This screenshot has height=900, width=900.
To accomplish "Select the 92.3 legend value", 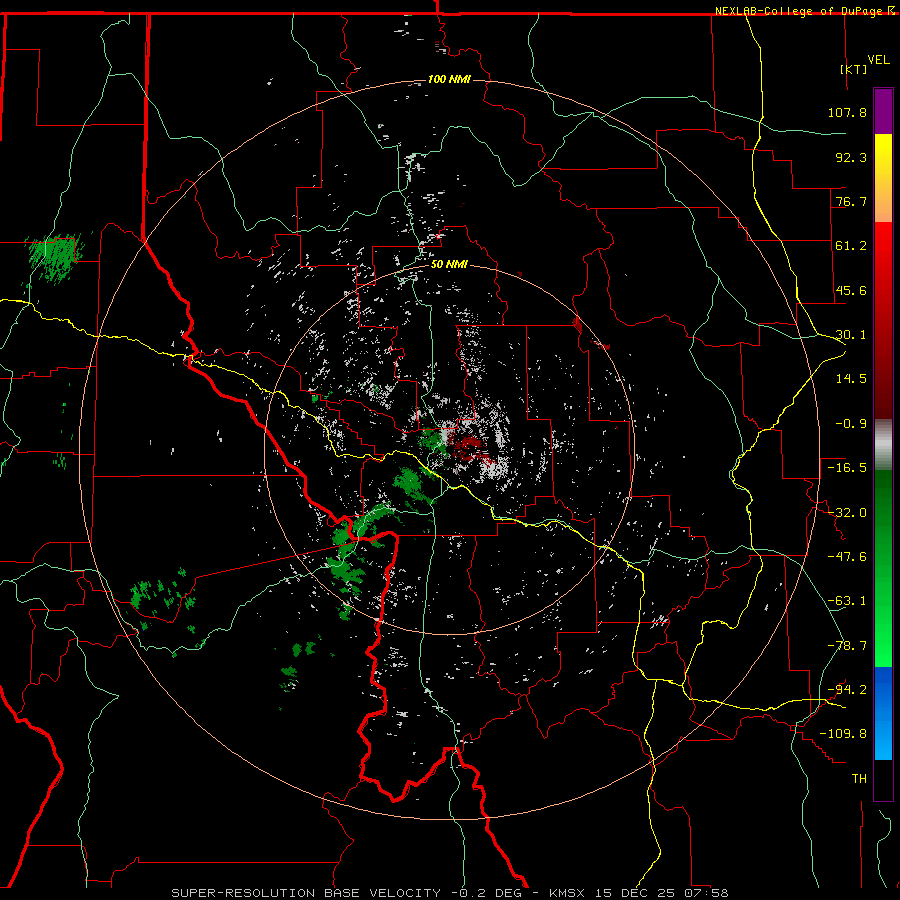I will 851,157.
